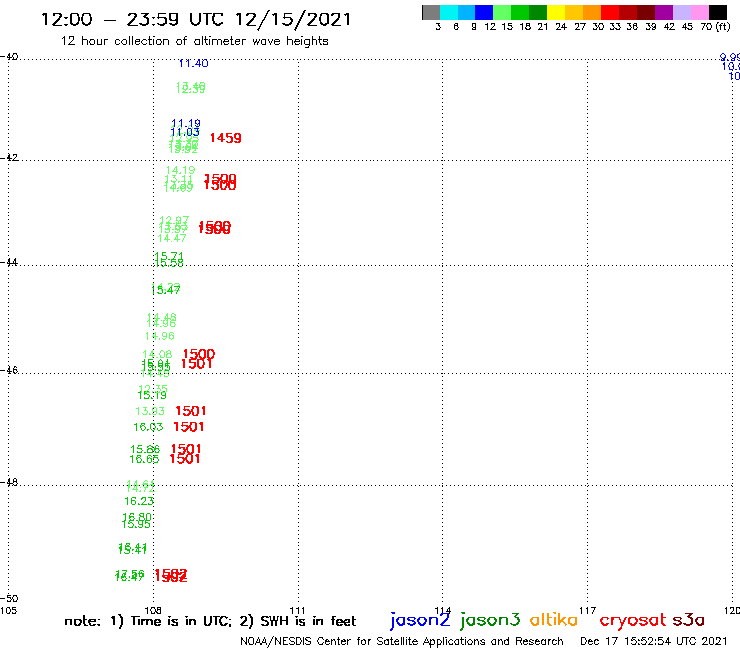Click the green 15.66 wave height value
Viewport: 740px width, 650px height.
click(x=145, y=449)
